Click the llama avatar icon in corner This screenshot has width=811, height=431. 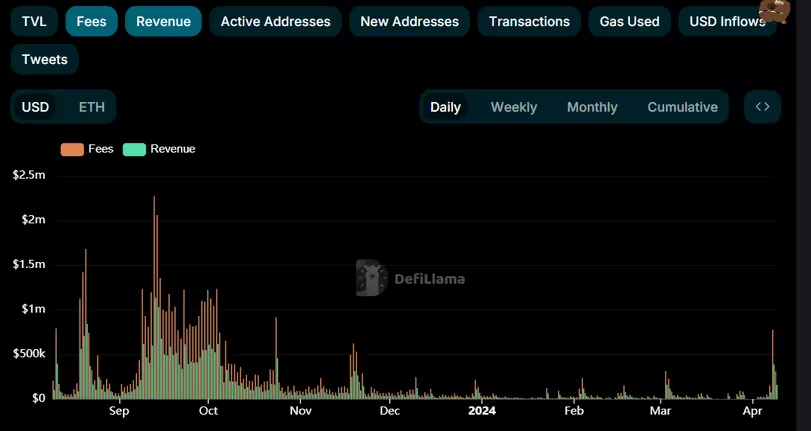[776, 12]
